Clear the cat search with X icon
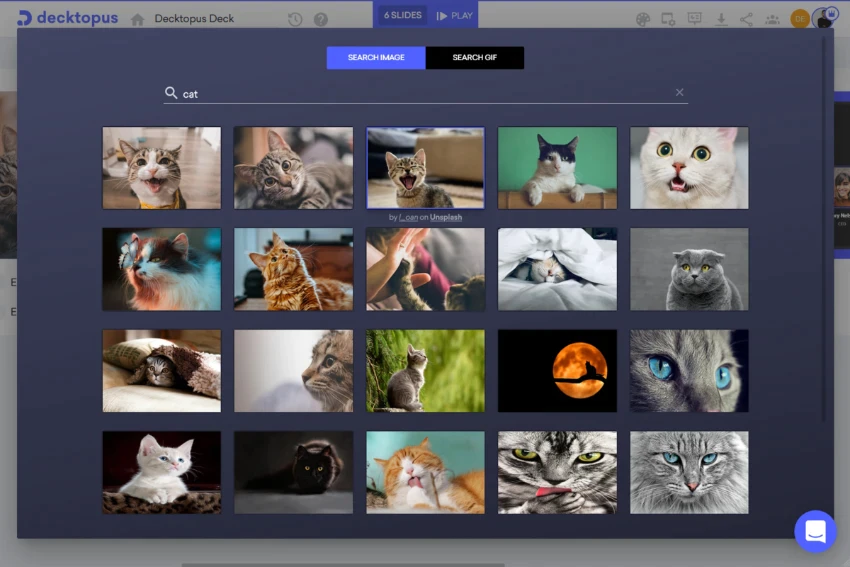This screenshot has height=567, width=850. point(679,92)
